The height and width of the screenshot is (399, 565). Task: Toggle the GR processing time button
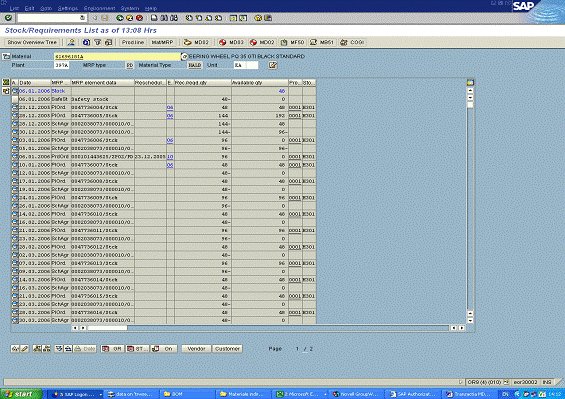pos(112,349)
